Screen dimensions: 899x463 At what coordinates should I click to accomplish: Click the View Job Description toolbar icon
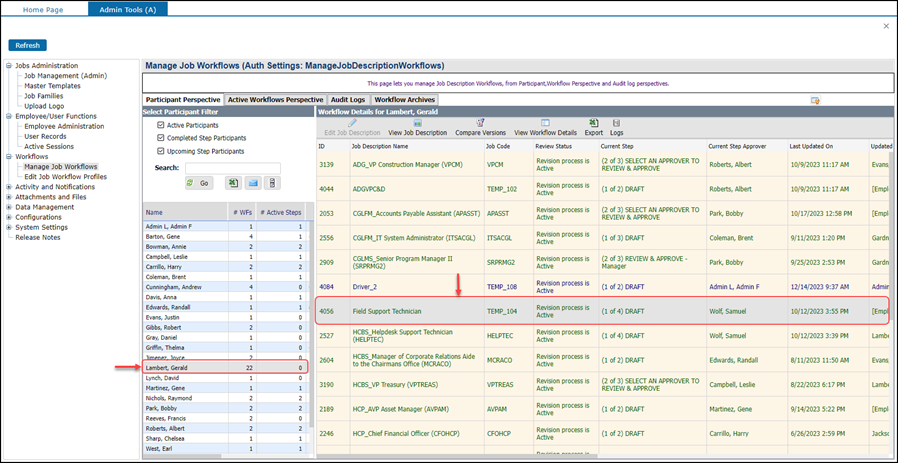417,122
